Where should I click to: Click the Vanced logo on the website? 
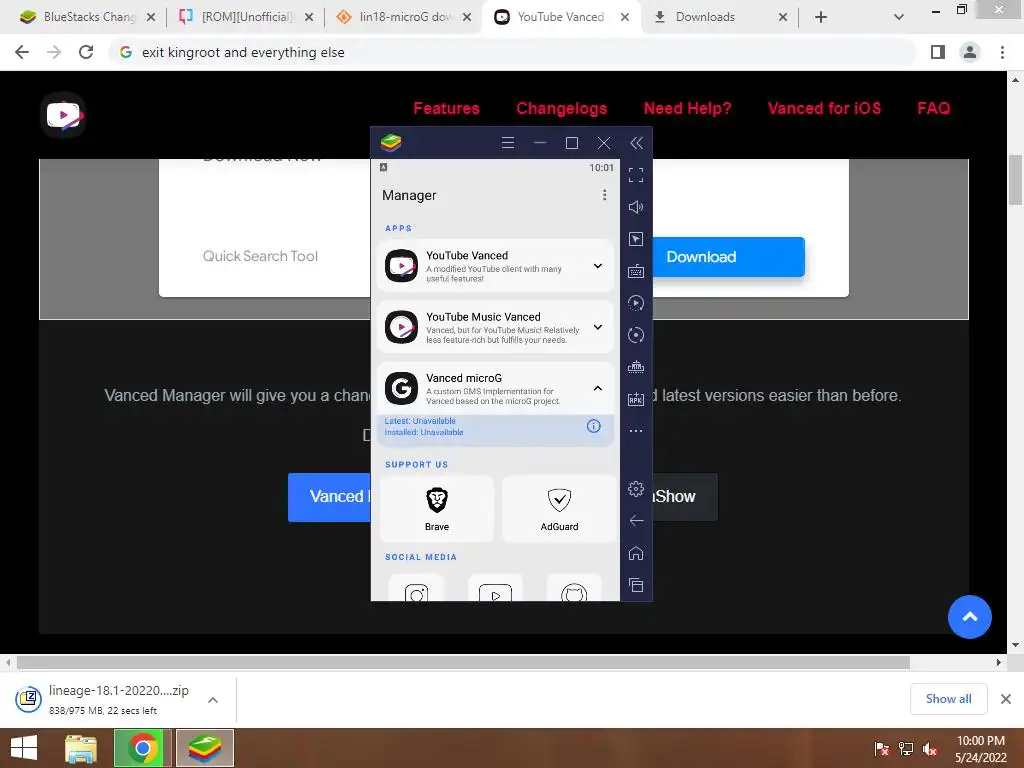(63, 116)
